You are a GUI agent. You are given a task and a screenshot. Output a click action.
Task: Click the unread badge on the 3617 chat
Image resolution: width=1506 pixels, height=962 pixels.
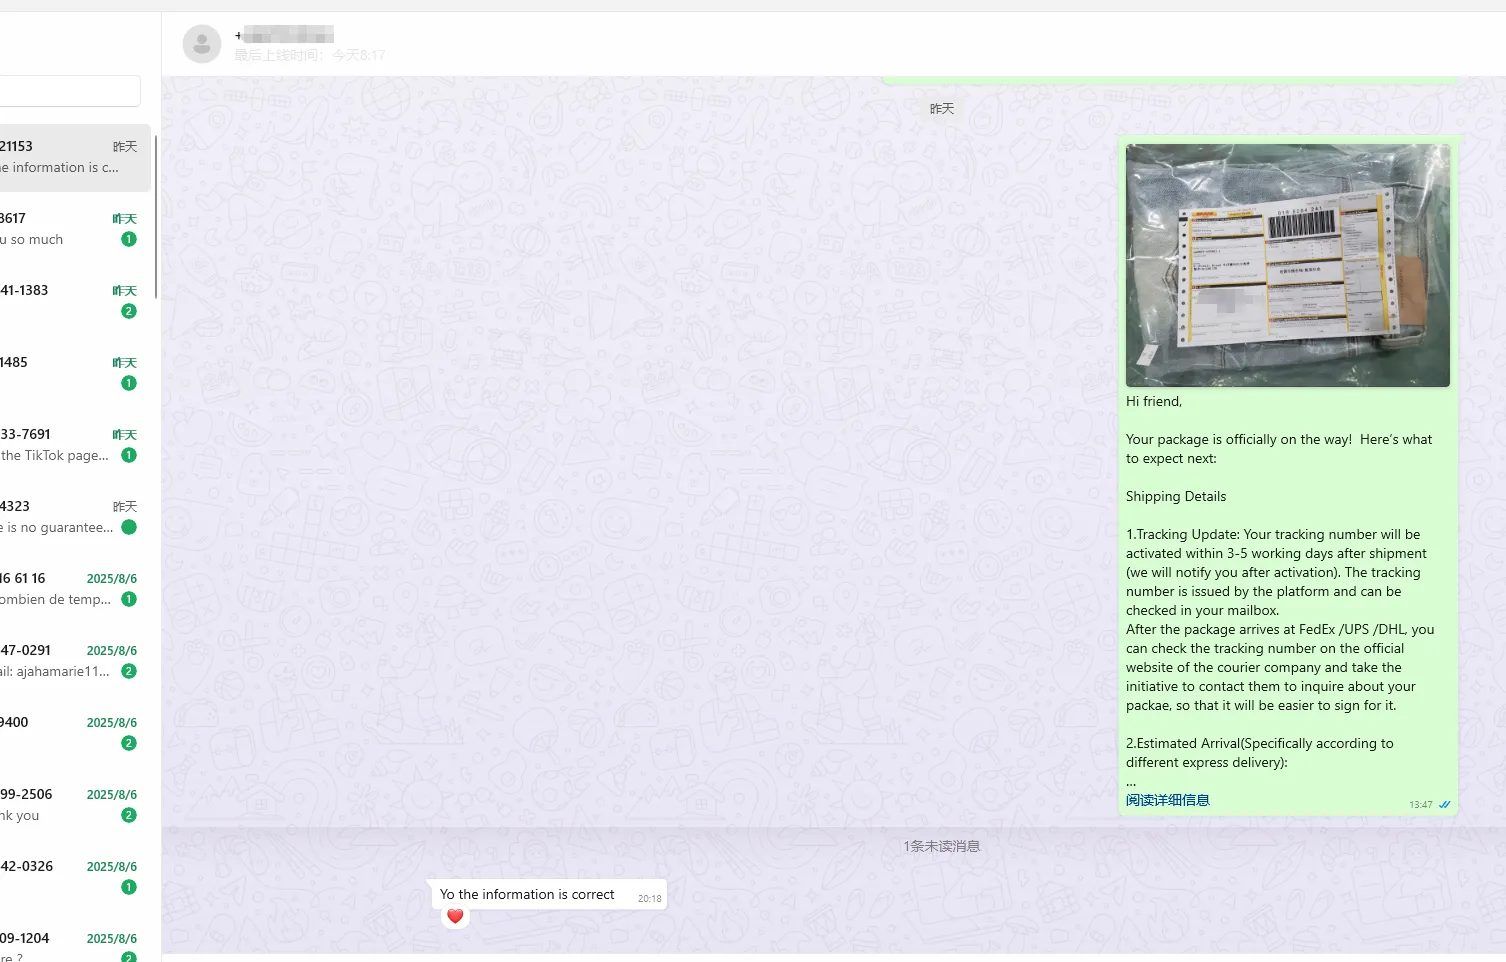pos(128,239)
